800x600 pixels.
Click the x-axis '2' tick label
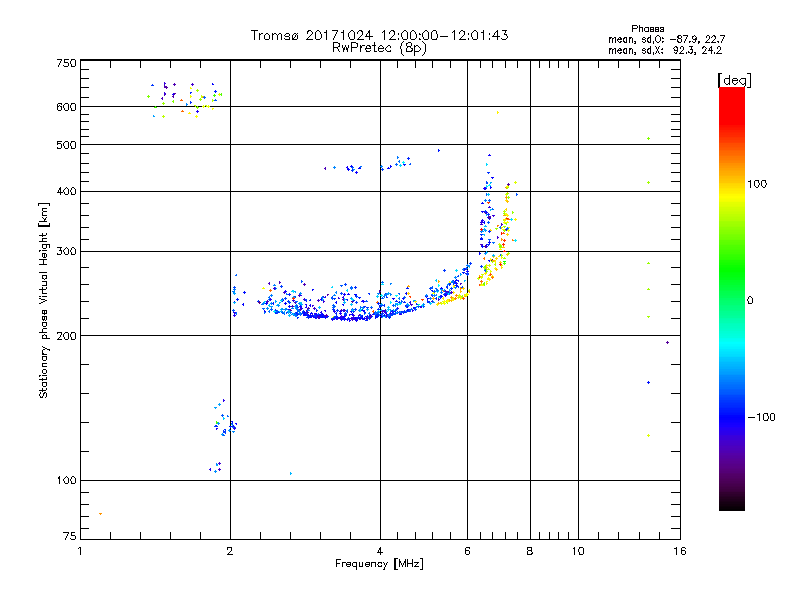click(x=230, y=551)
